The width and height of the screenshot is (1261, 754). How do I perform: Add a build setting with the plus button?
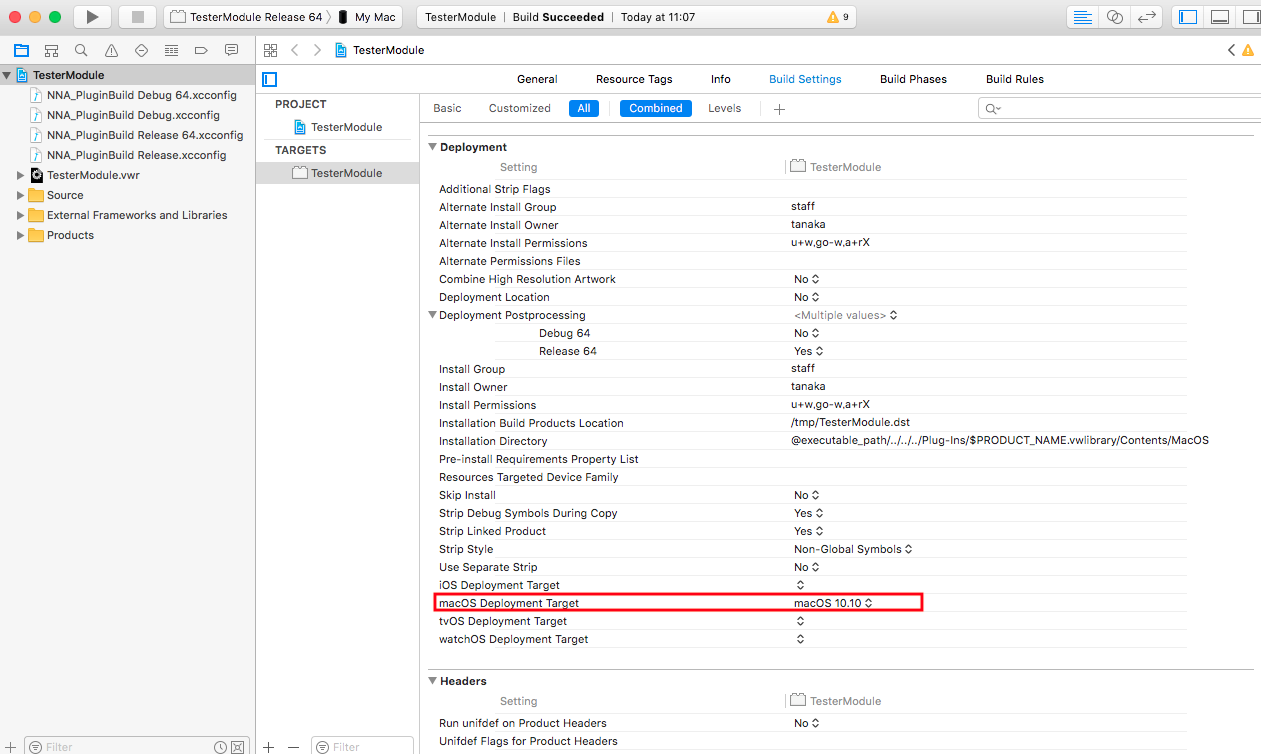click(780, 109)
